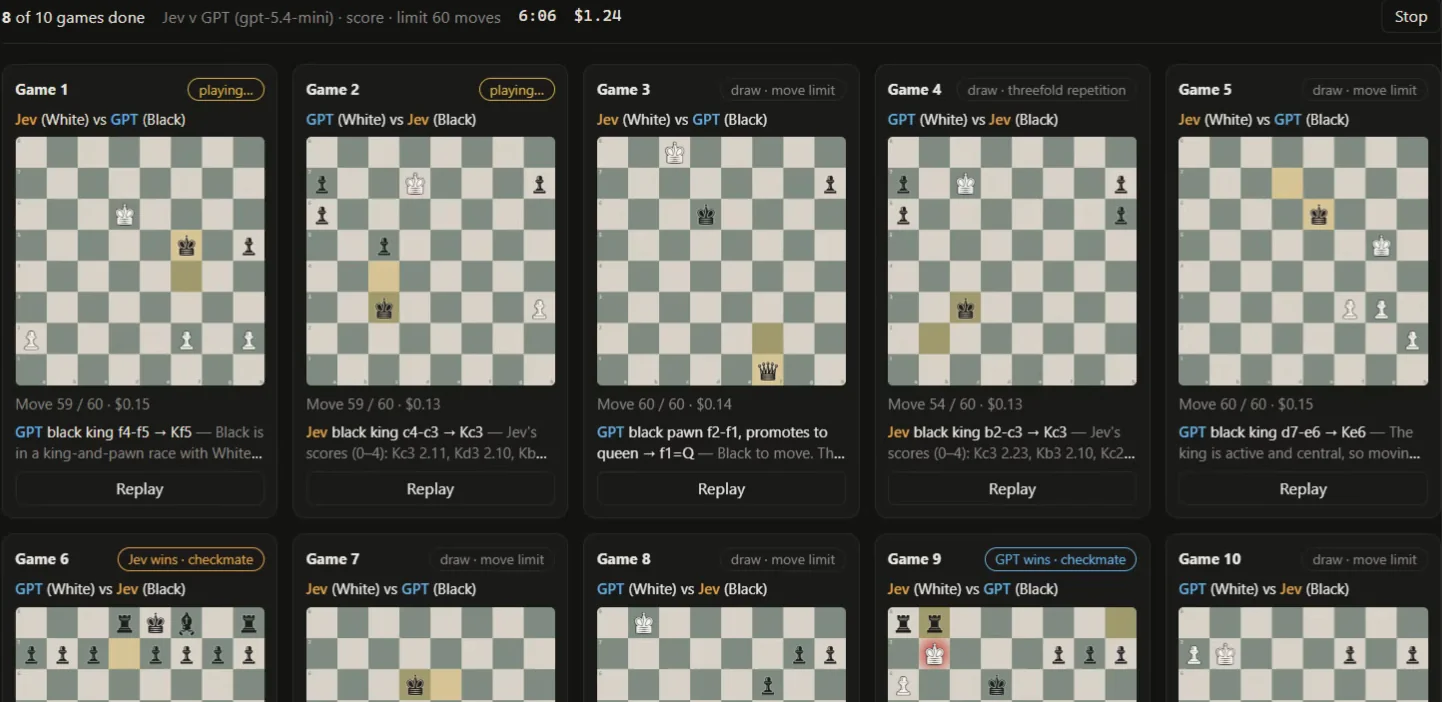Click the Game 8 title

click(x=624, y=560)
